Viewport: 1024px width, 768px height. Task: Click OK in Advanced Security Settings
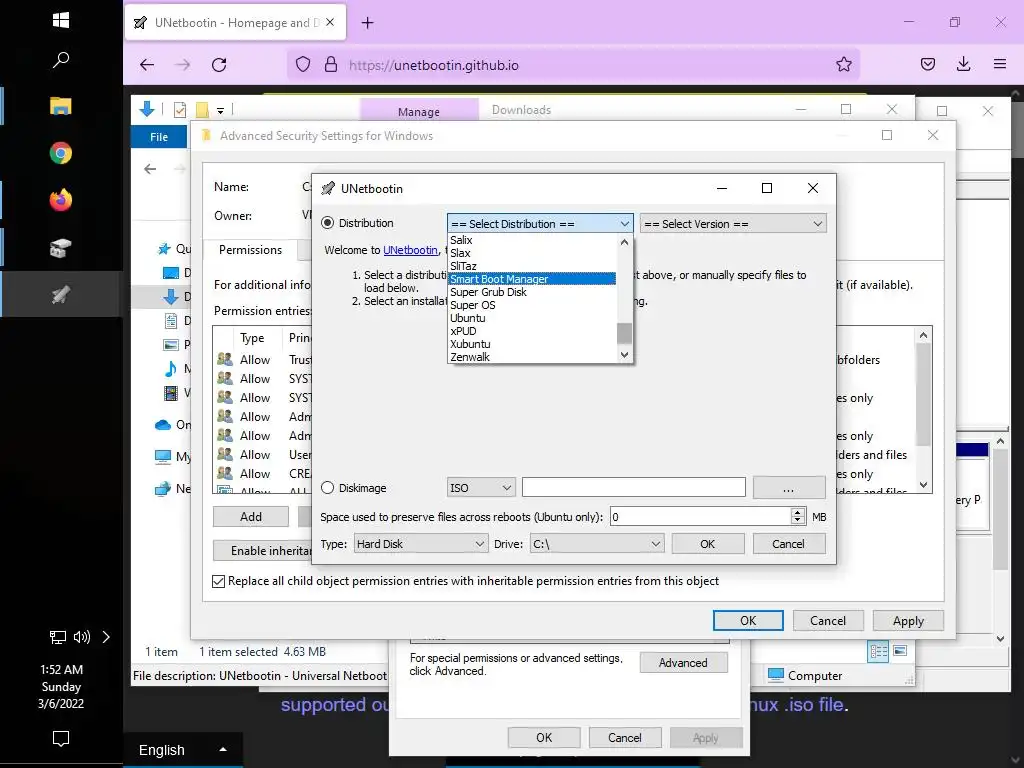tap(748, 620)
